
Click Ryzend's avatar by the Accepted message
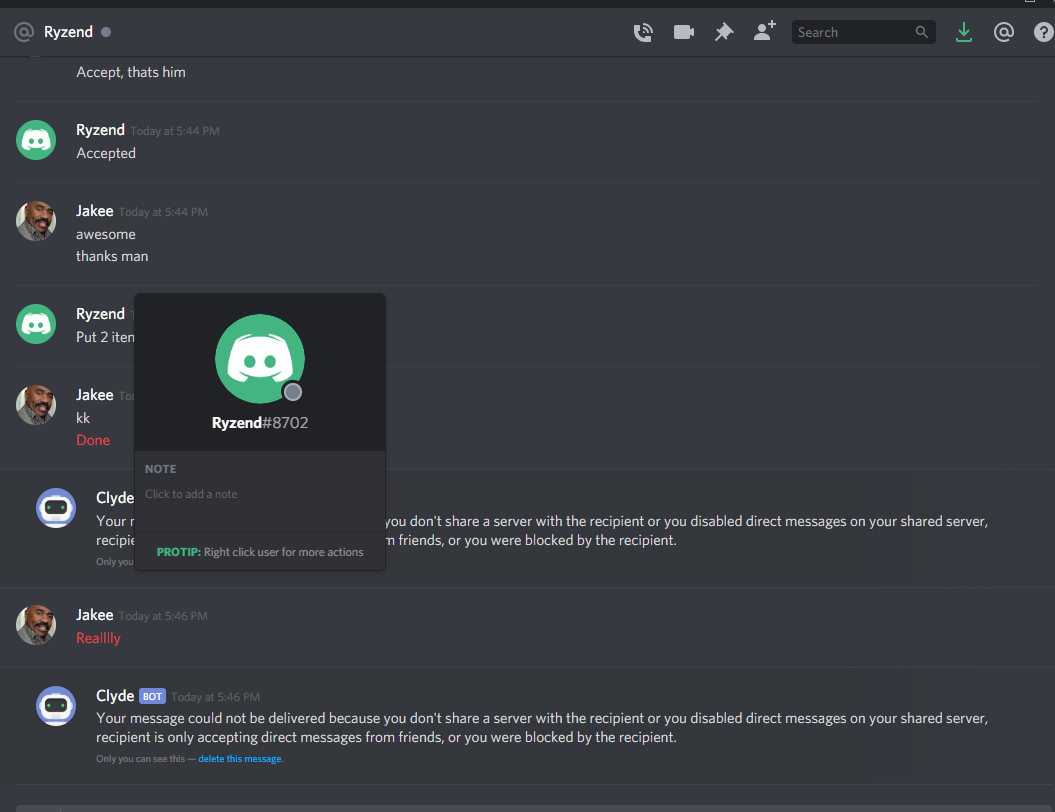pyautogui.click(x=36, y=140)
